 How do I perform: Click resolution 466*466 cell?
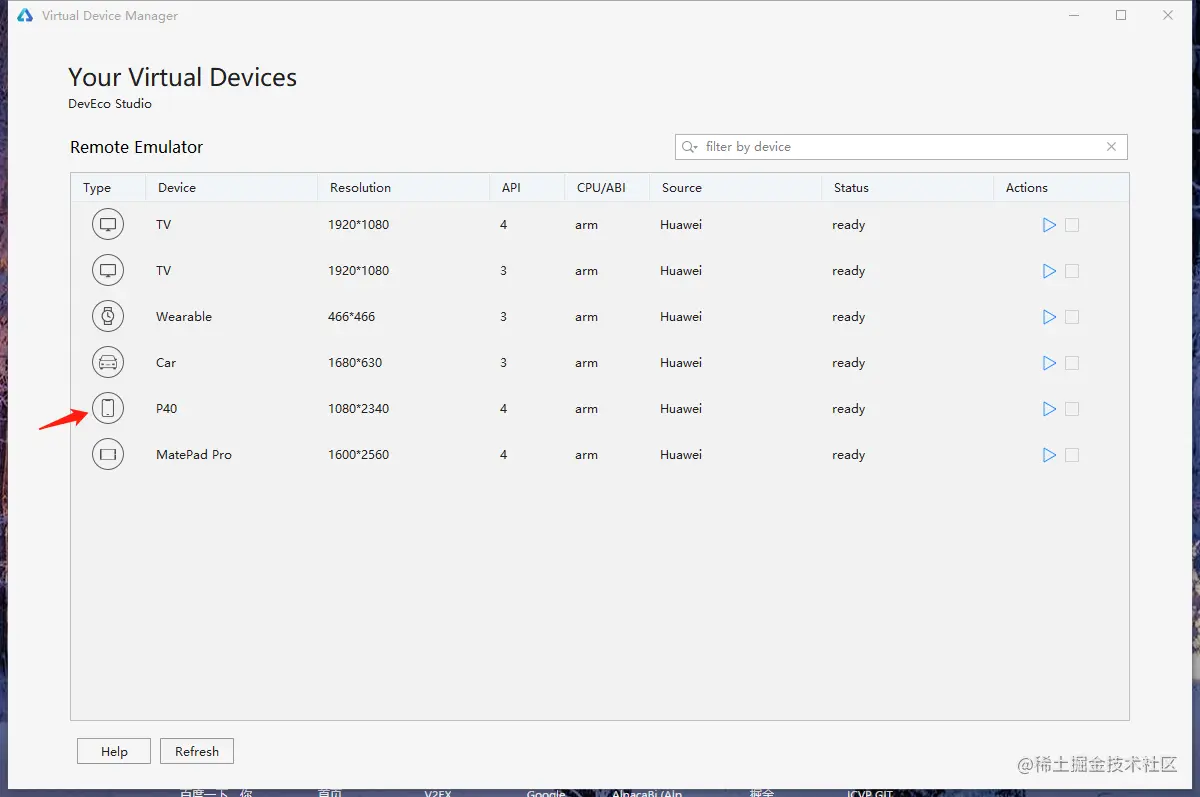(x=352, y=317)
